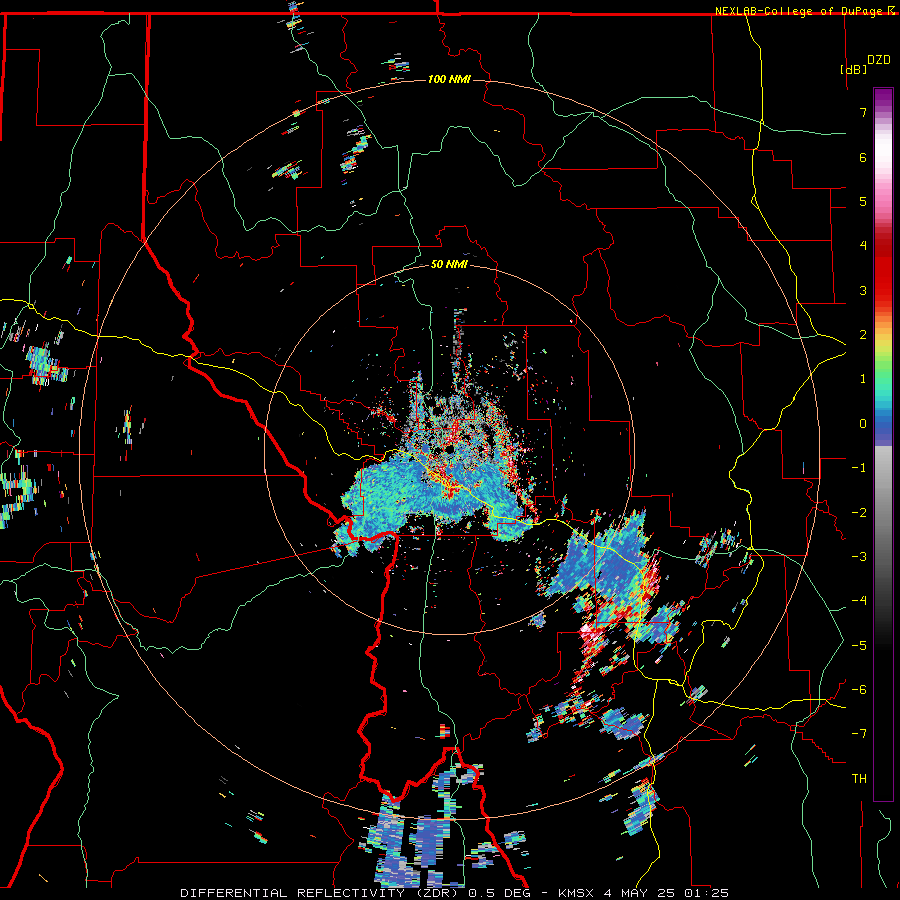This screenshot has height=900, width=900.
Task: Click the 1 value on the color scale
Action: (863, 379)
